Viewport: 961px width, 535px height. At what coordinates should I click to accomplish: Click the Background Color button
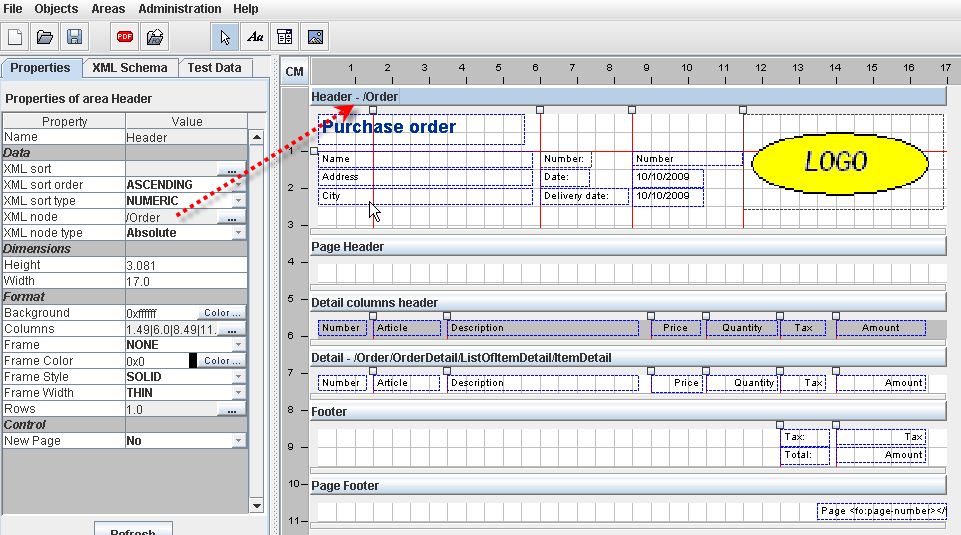click(222, 313)
